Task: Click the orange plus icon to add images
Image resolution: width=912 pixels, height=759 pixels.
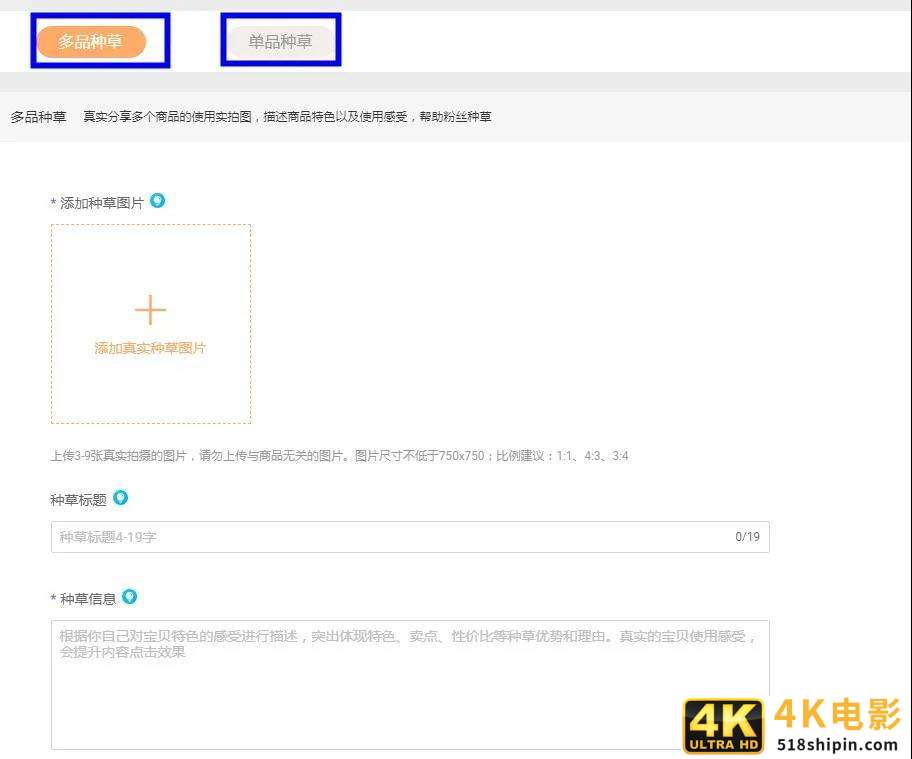Action: [x=150, y=309]
